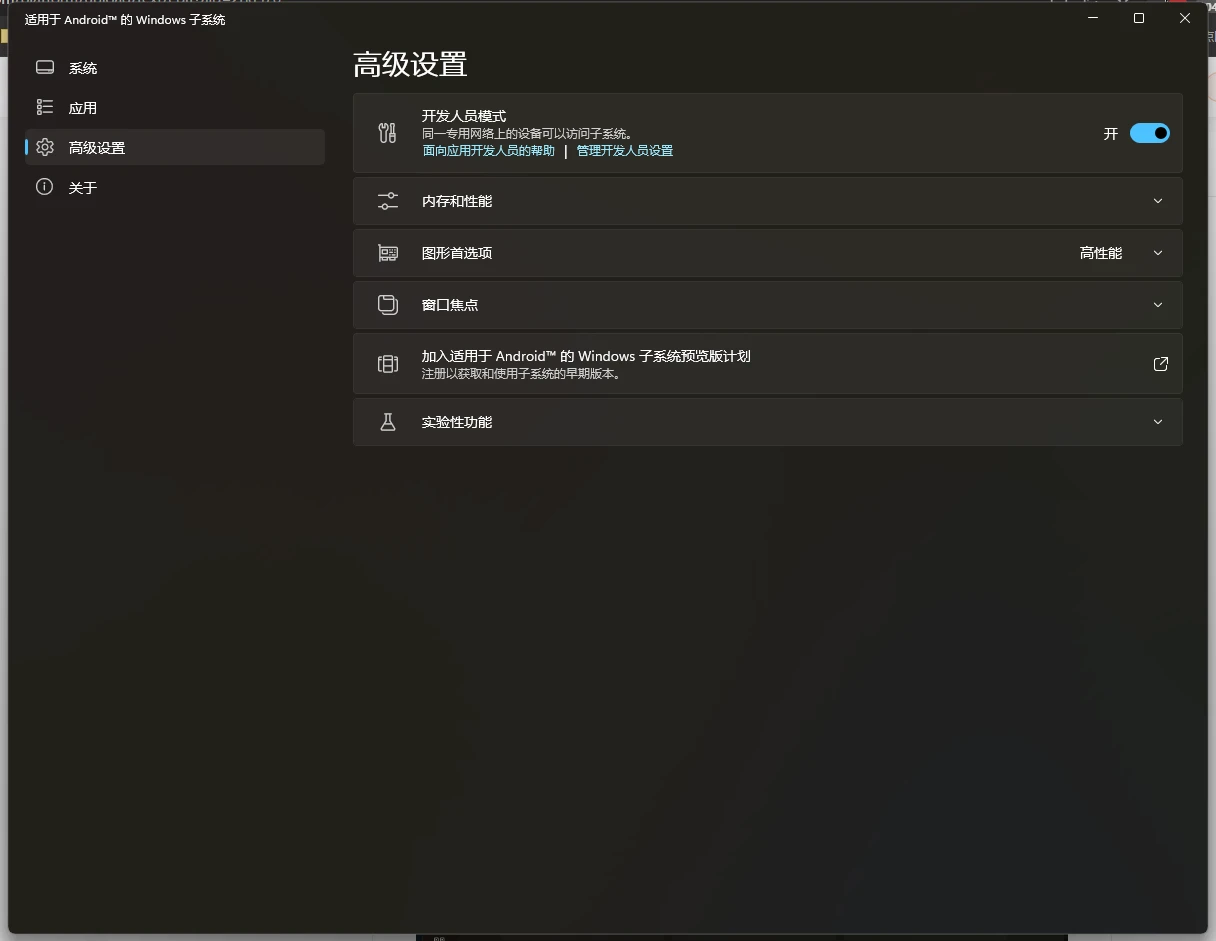Image resolution: width=1216 pixels, height=941 pixels.
Task: Expand the 图形首选项 chevron
Action: (1158, 253)
